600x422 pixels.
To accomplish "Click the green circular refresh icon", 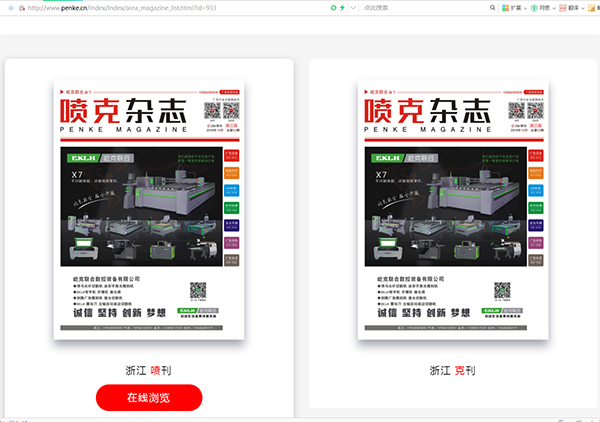I will (x=333, y=8).
